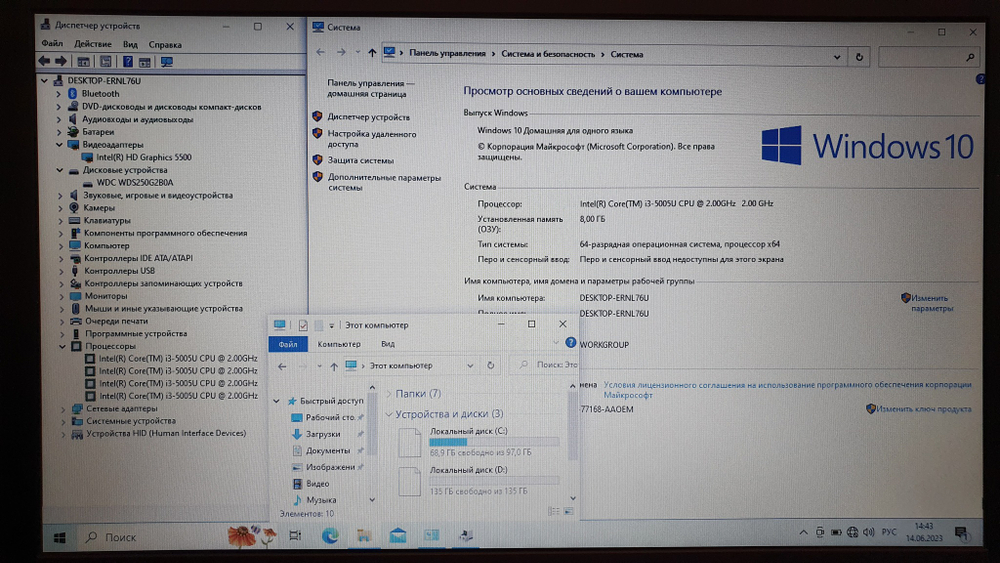Click the volume icon in system tray
The image size is (1000, 563).
869,532
